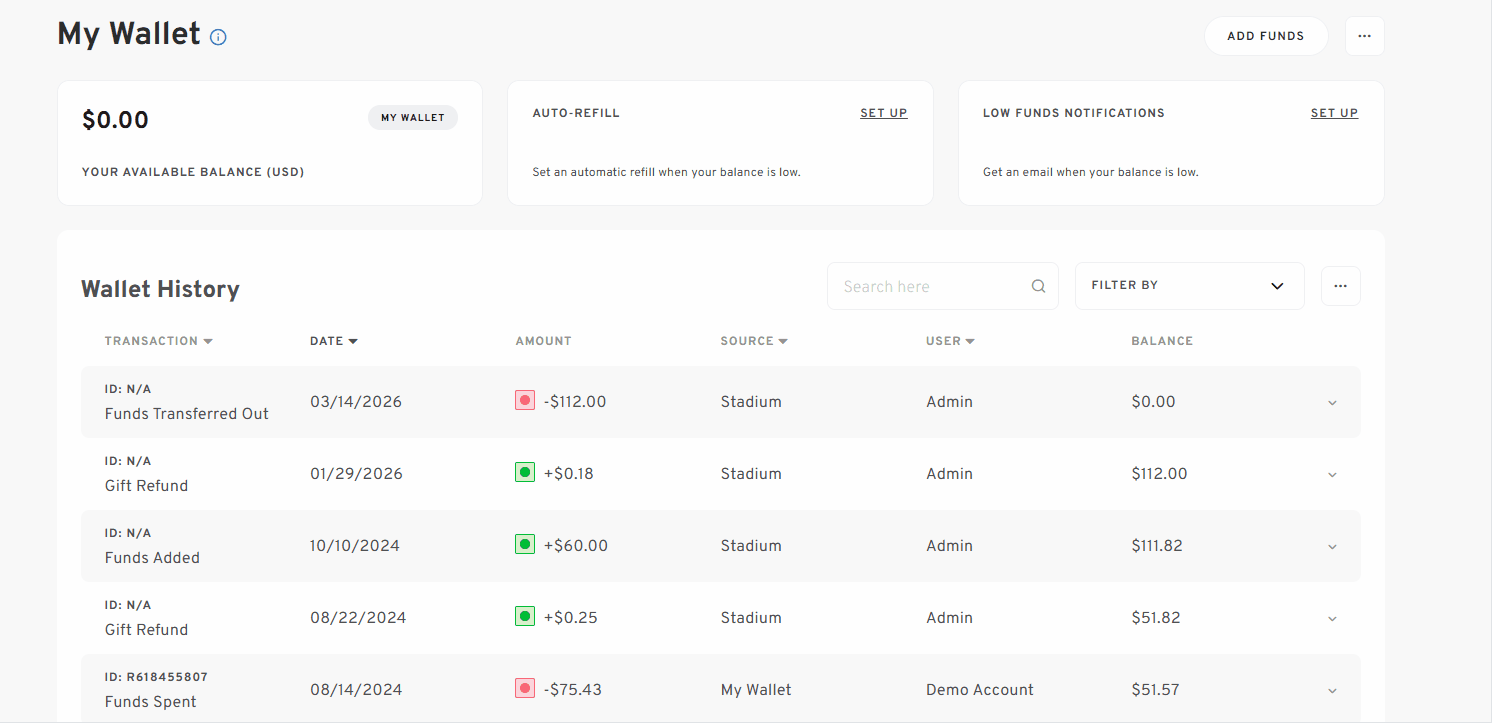The width and height of the screenshot is (1492, 723).
Task: Expand the 01/29/2026 Gift Refund row
Action: click(x=1332, y=475)
